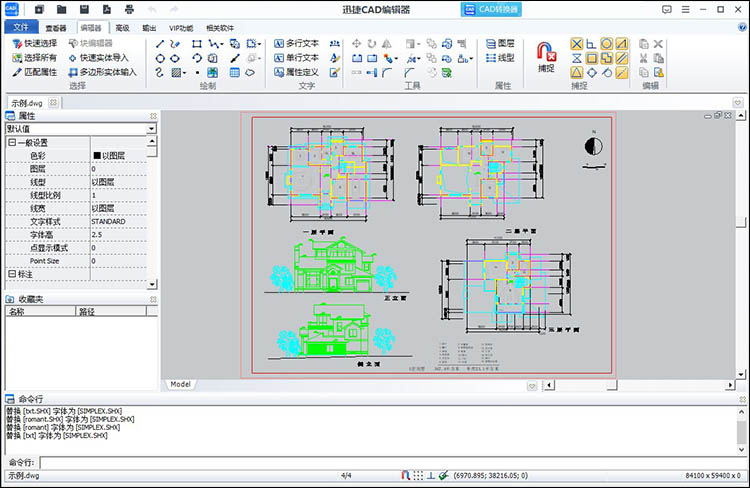Click the CAD转换器 button
The width and height of the screenshot is (750, 488).
tap(491, 9)
